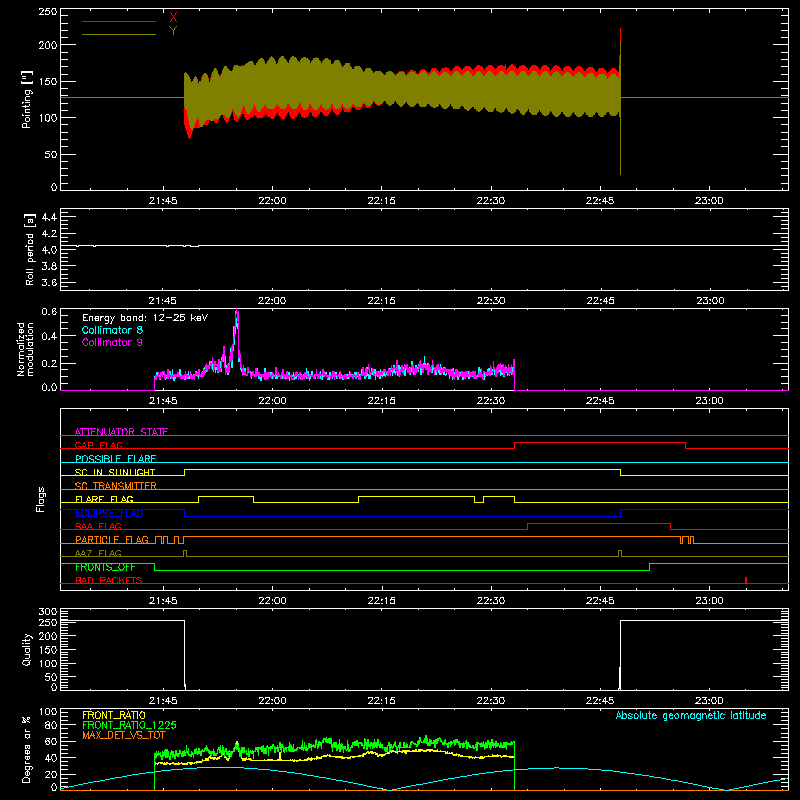This screenshot has height=800, width=800.
Task: Click the 22:15 label under Roll period plot
Action: [x=382, y=301]
